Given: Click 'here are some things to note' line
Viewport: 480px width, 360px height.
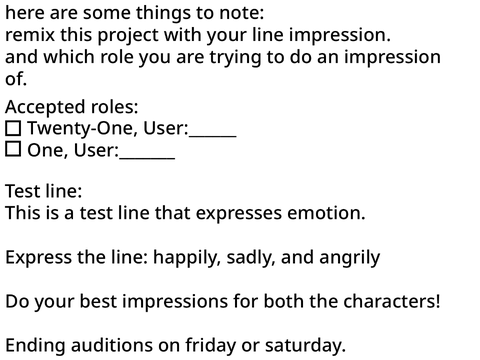Looking at the screenshot, I should pos(135,13).
